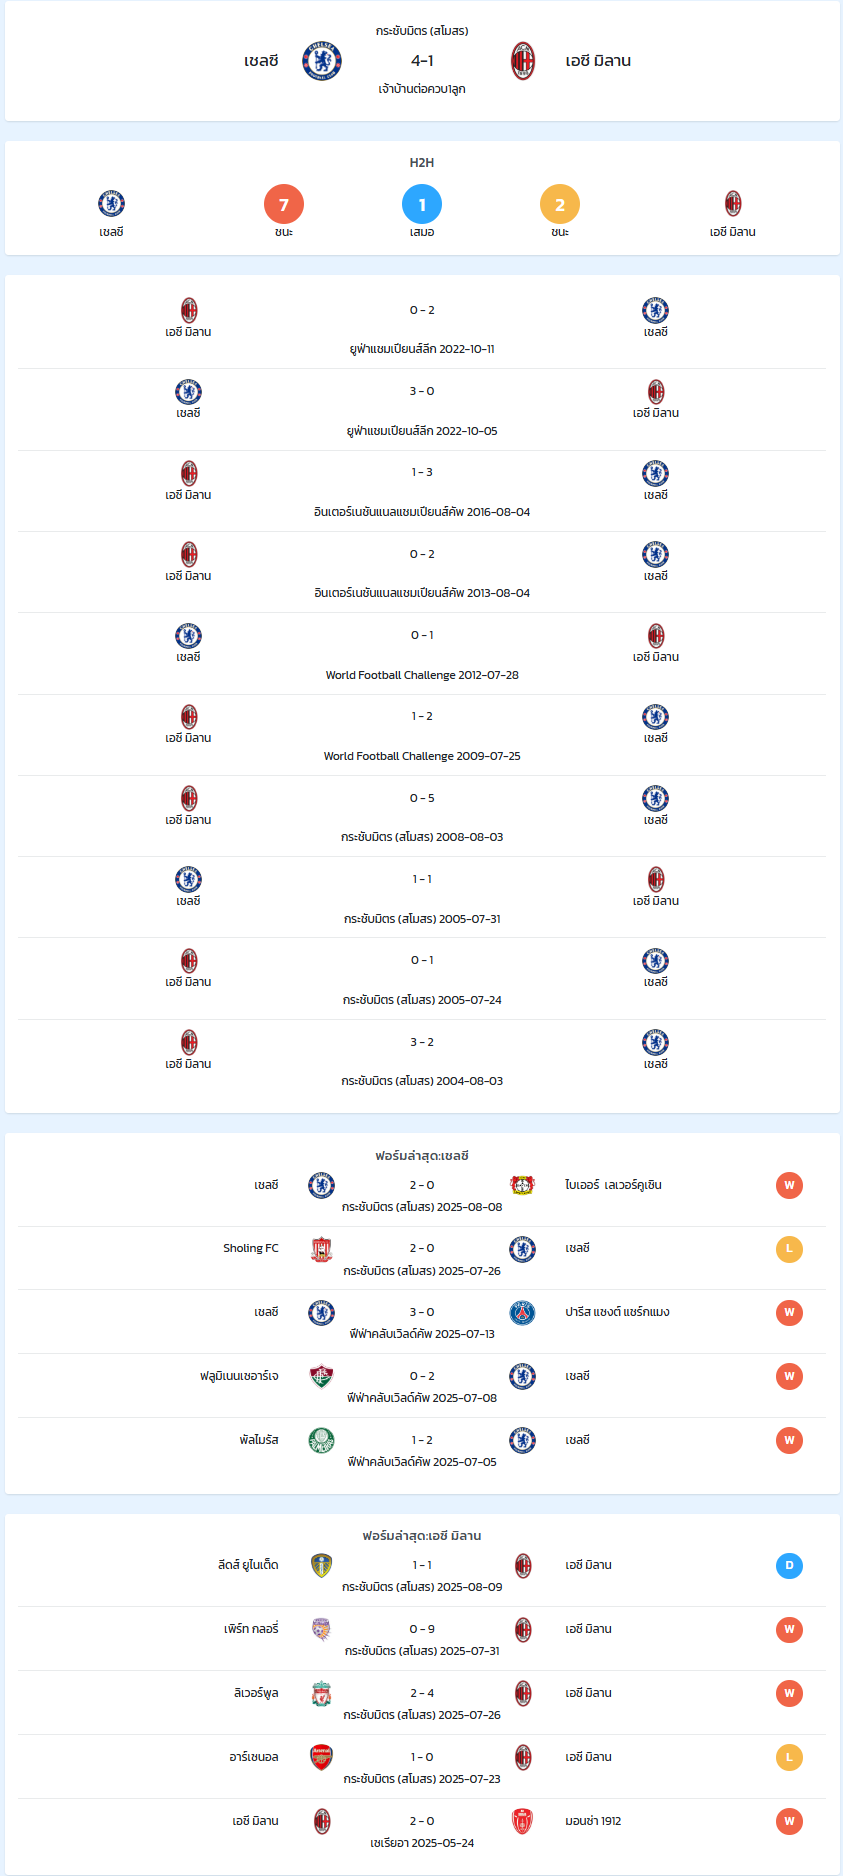Click the Chelsea crest in the match header

coord(322,61)
